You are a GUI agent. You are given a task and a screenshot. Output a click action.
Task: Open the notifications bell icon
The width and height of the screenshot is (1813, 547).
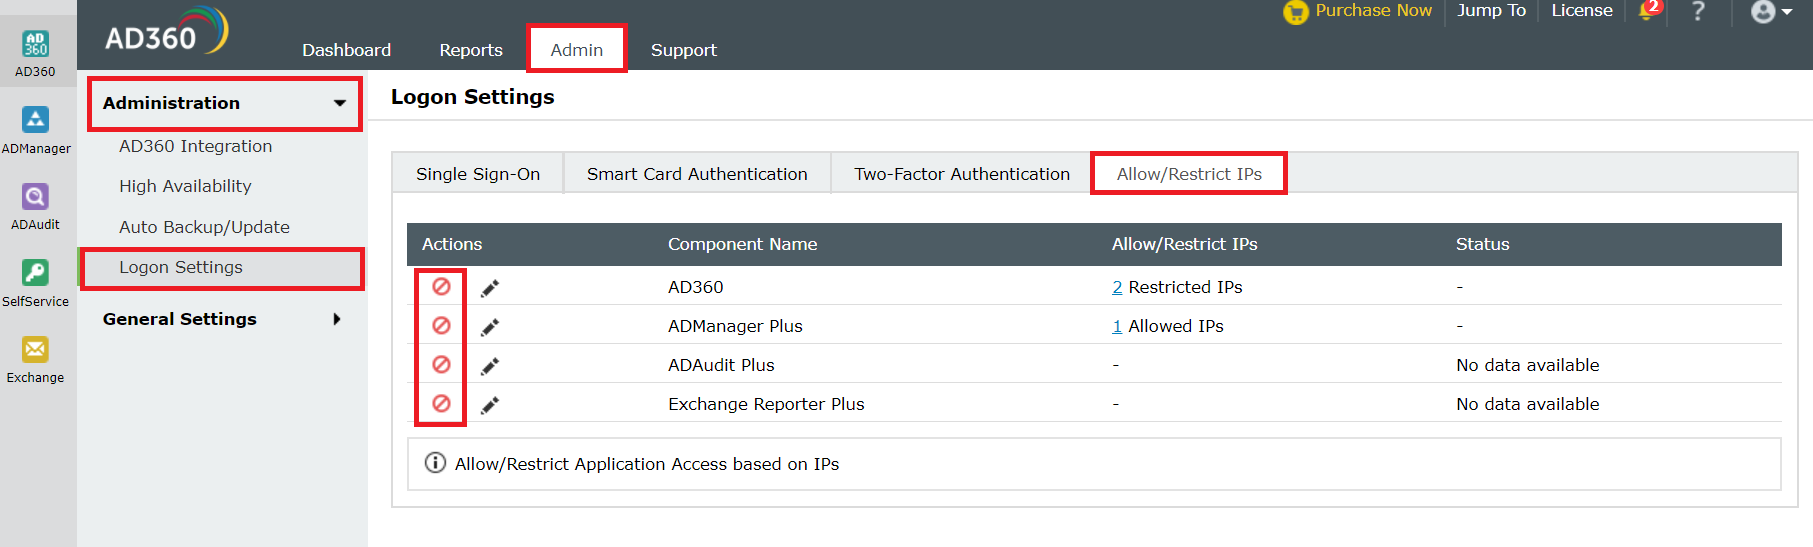coord(1646,11)
